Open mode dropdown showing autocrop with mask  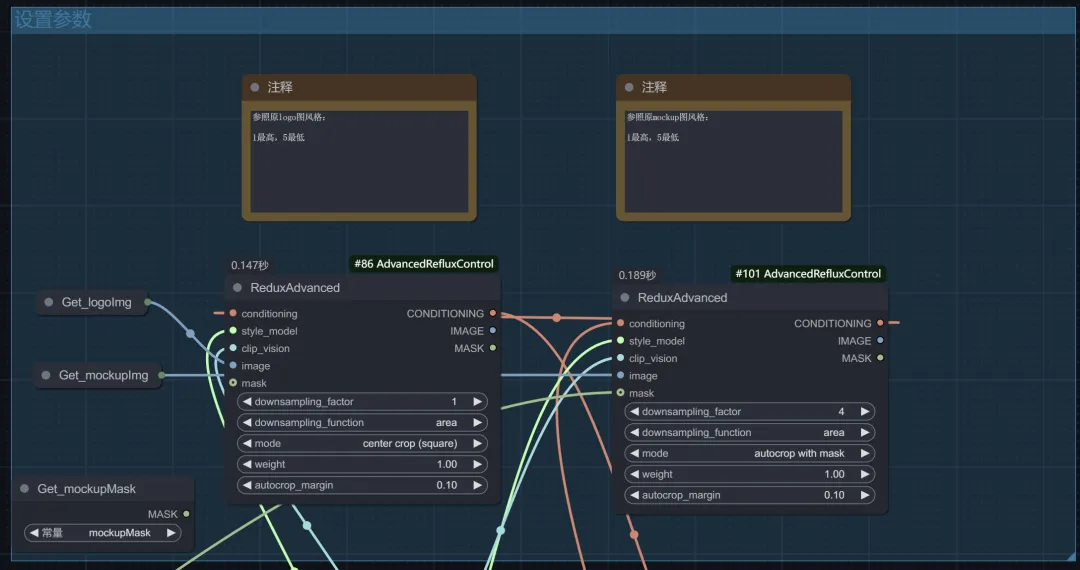tap(749, 453)
